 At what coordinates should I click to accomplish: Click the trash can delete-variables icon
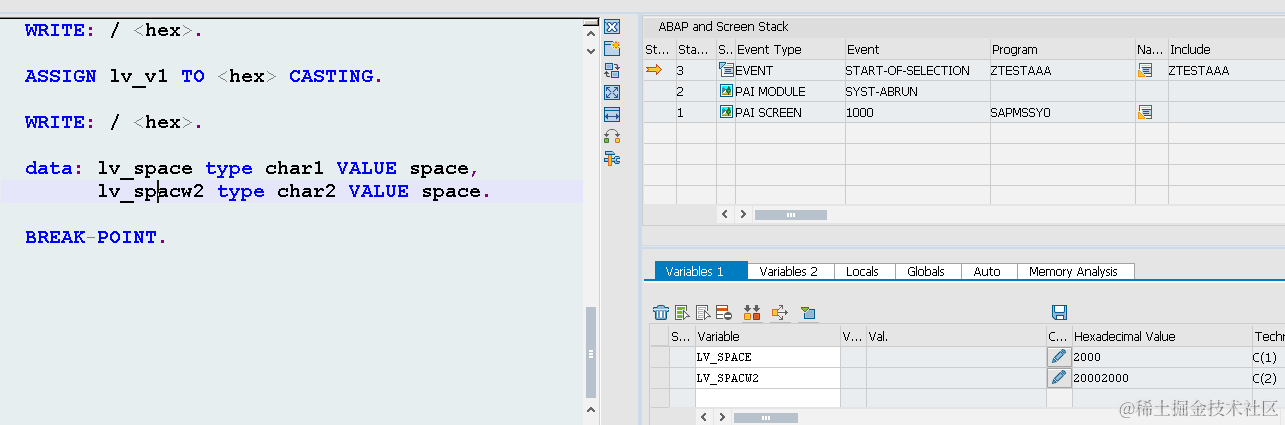(x=661, y=312)
